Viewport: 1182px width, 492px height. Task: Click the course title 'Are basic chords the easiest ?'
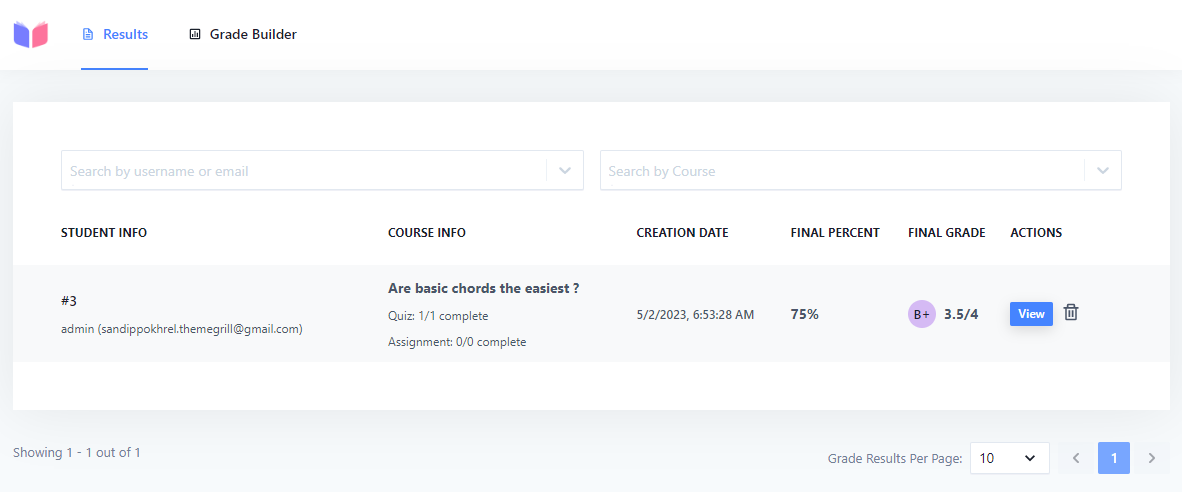click(x=483, y=289)
